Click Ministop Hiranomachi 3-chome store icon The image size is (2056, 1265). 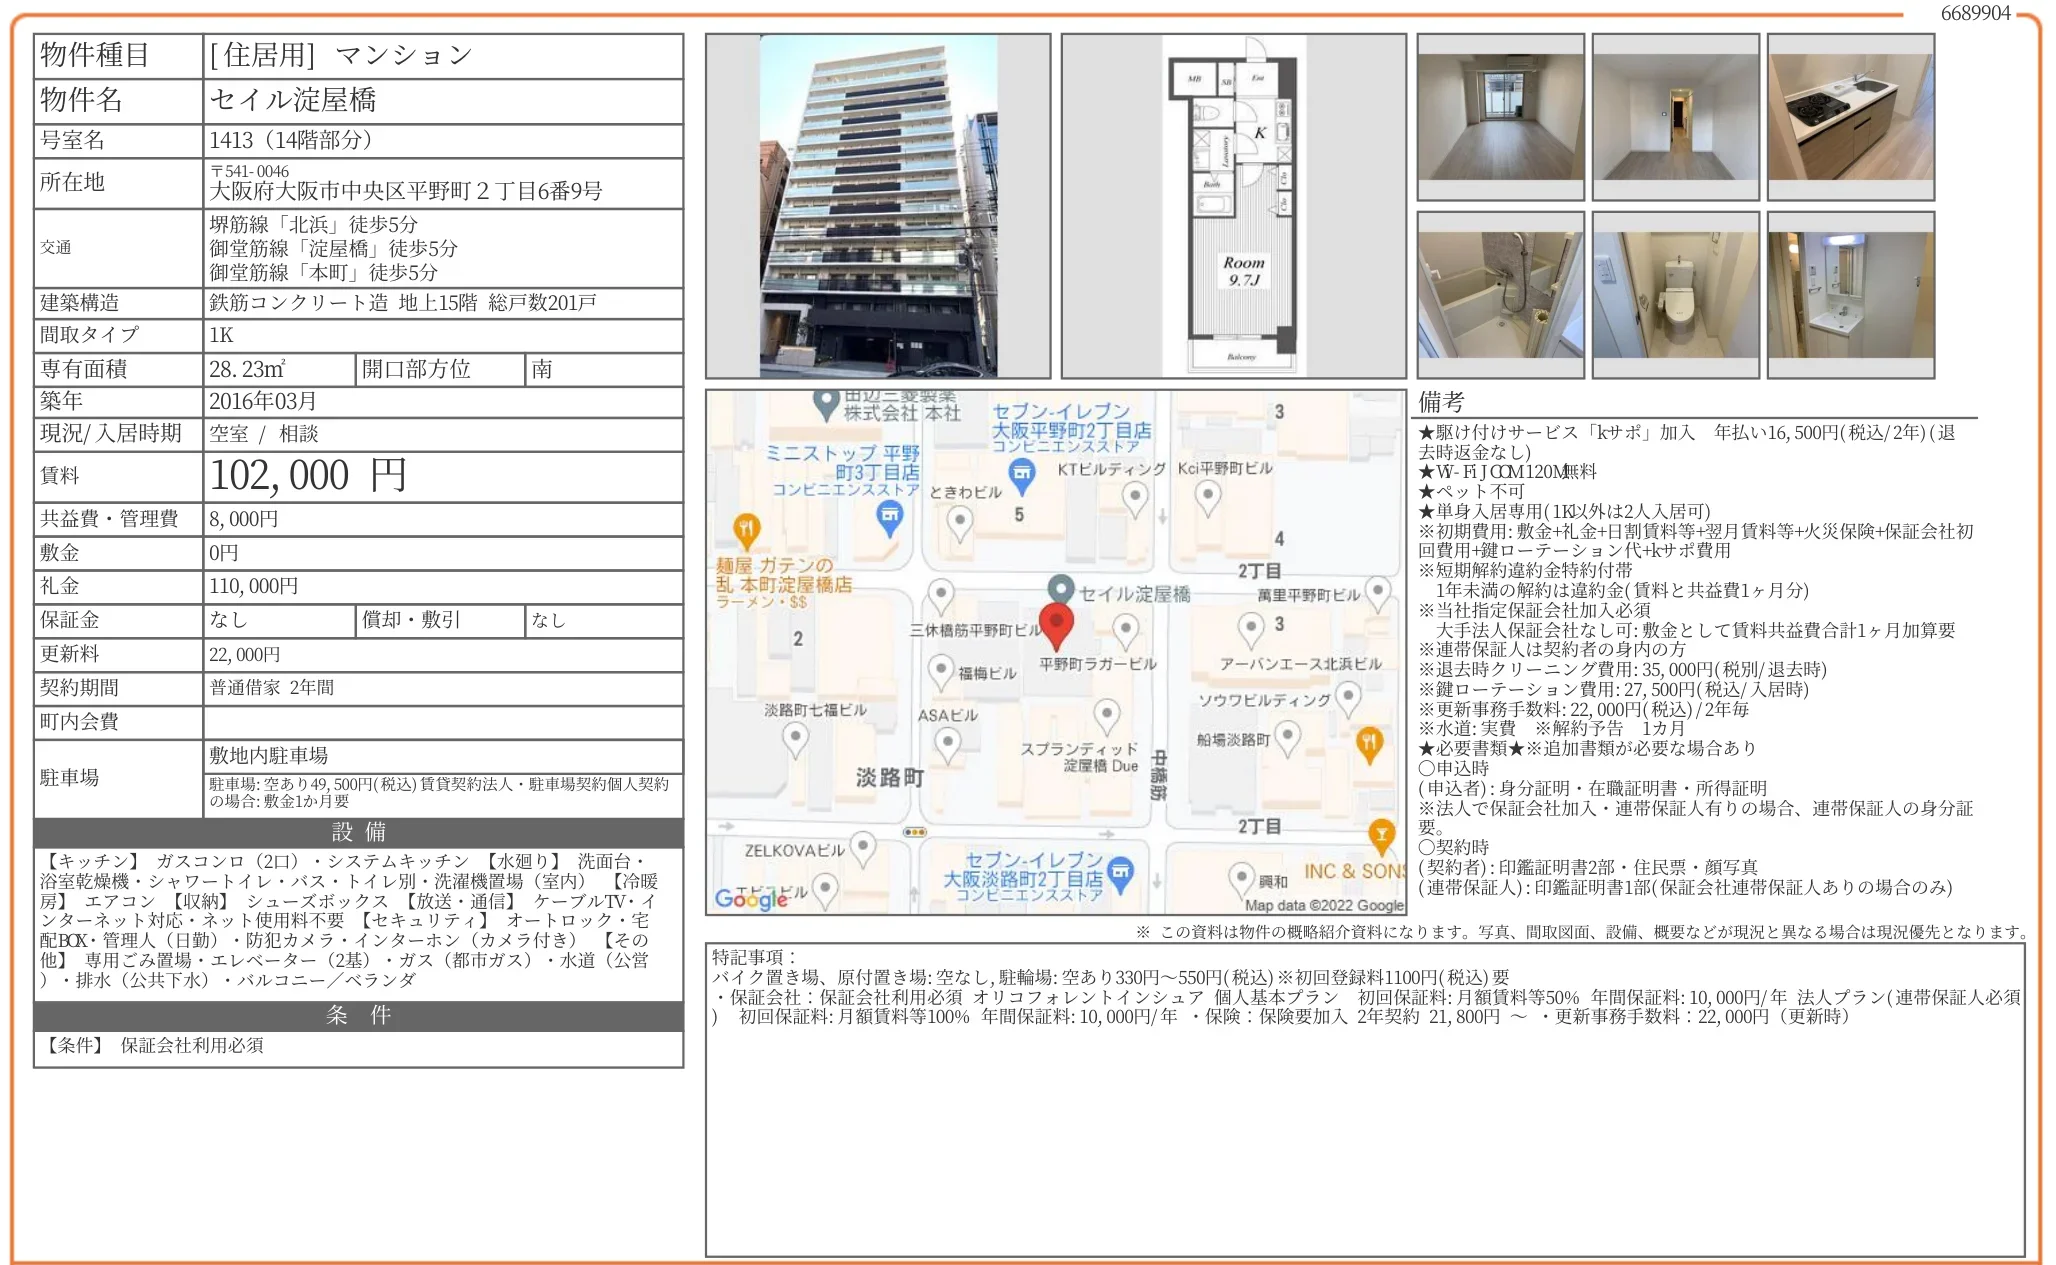[889, 516]
